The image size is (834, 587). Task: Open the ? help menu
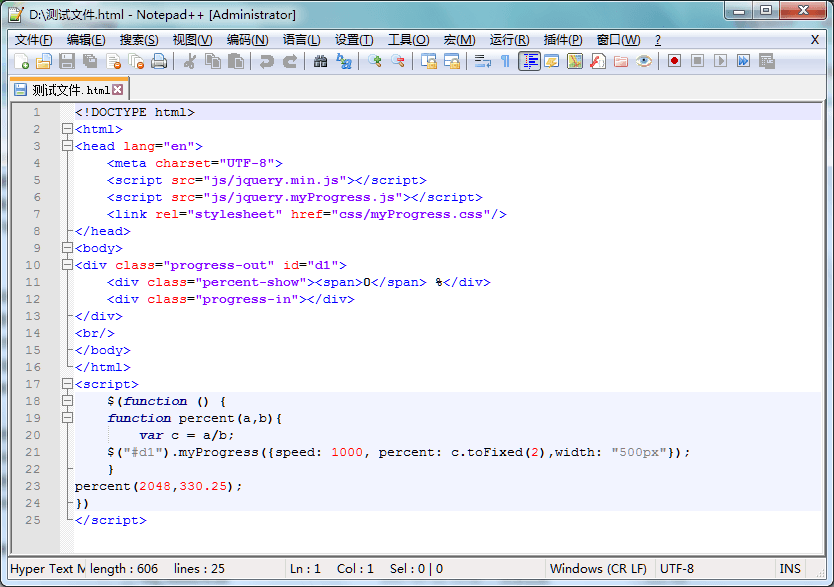coord(658,40)
